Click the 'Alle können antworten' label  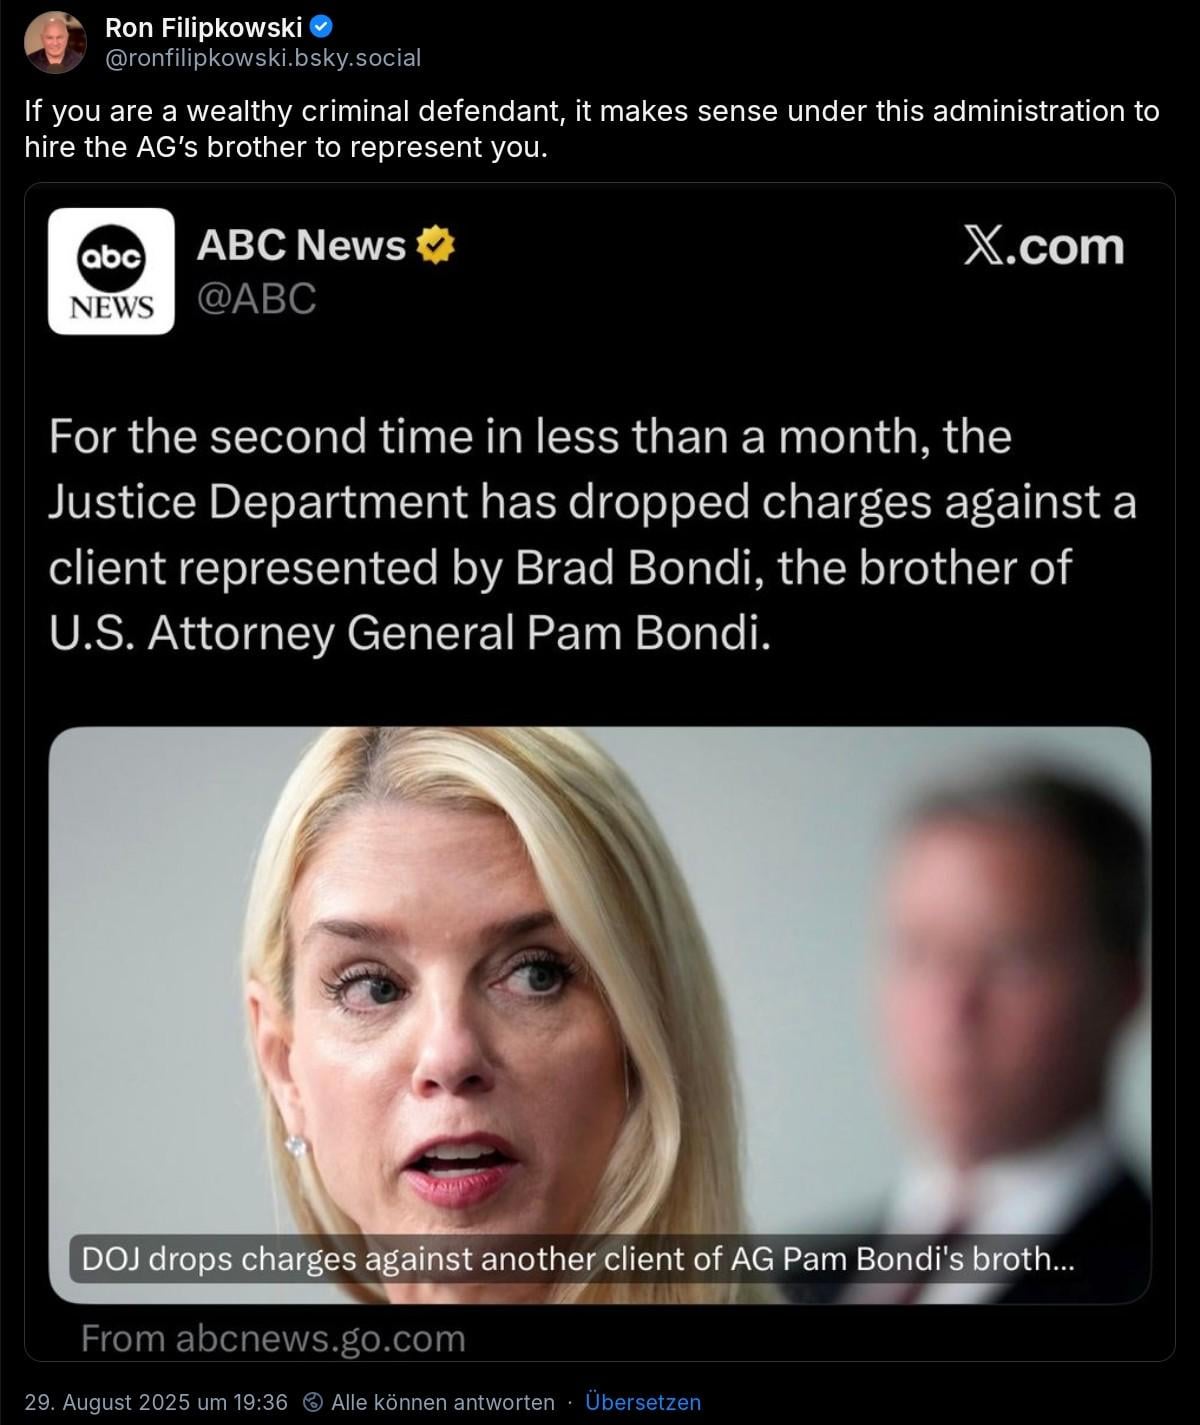click(x=443, y=1402)
